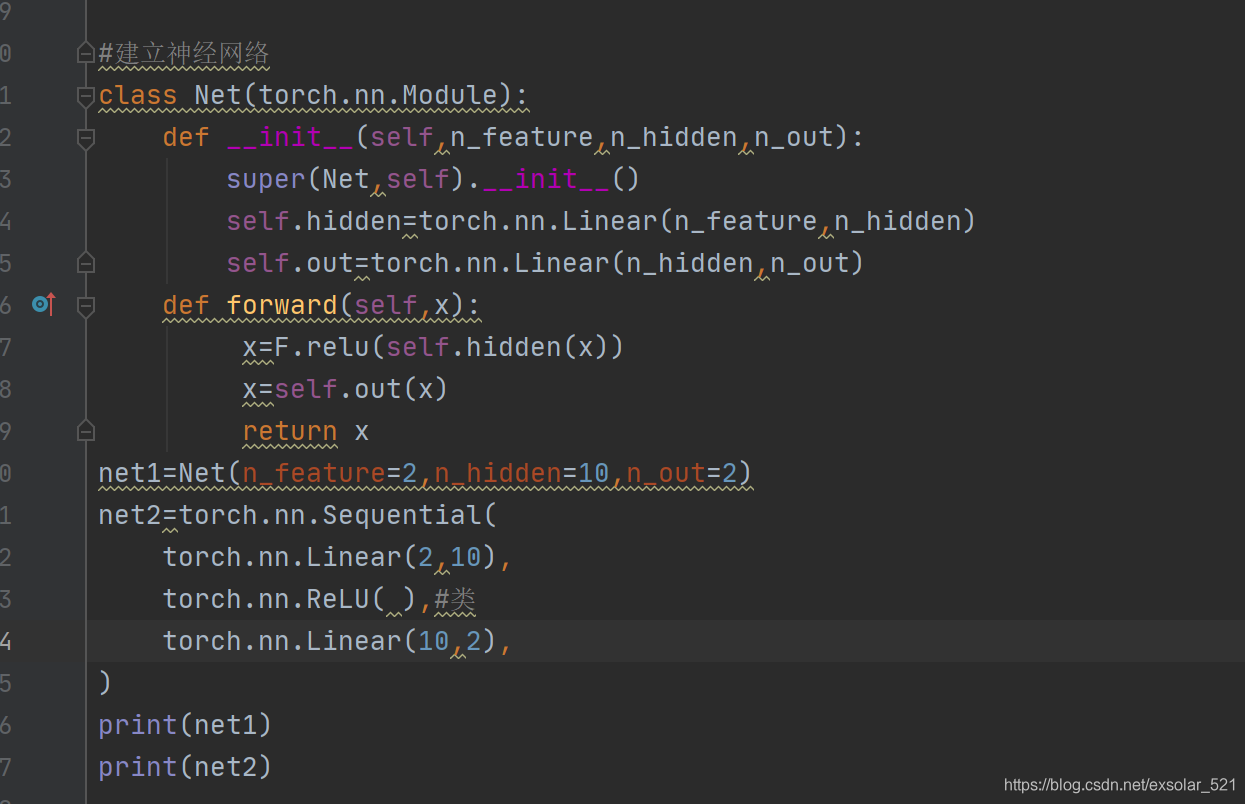
Task: Collapse the class Net code block
Action: (x=86, y=96)
